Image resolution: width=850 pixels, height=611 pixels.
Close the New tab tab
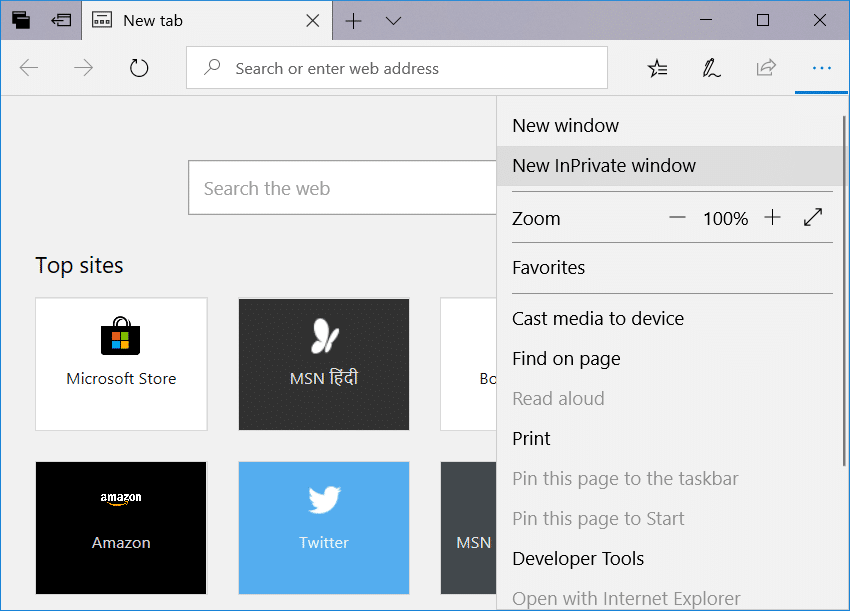[312, 20]
